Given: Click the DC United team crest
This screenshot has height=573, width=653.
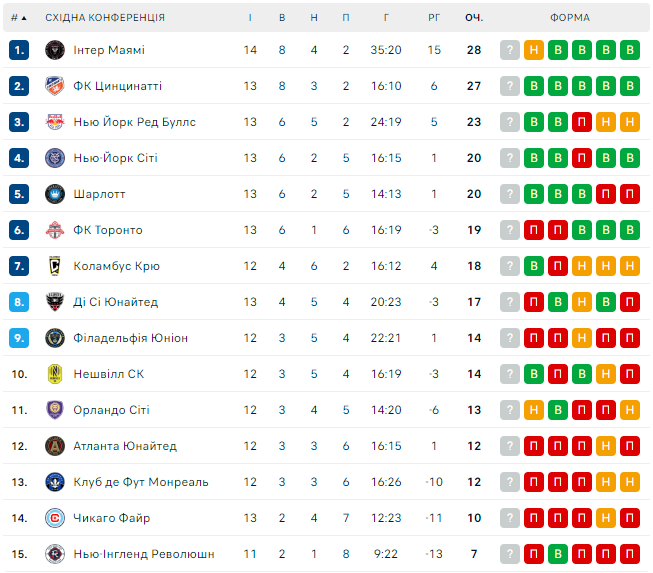Looking at the screenshot, I should 54,302.
